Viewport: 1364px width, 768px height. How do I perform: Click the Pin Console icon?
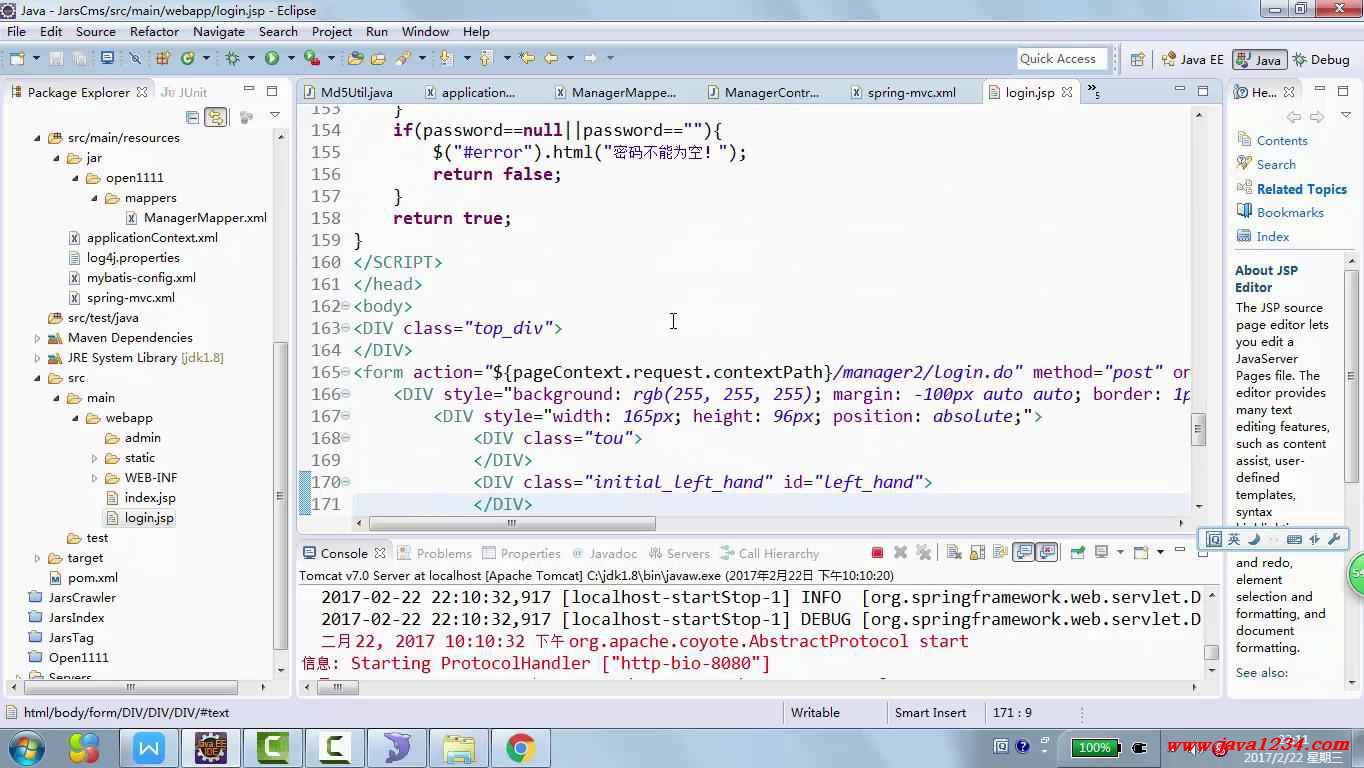(x=1078, y=552)
